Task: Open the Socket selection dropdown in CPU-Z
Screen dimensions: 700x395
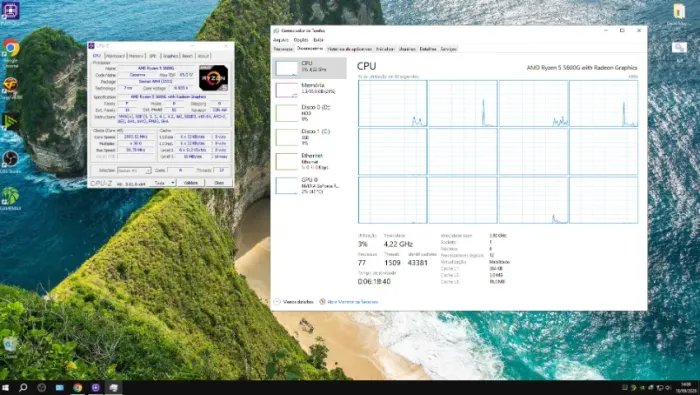Action: (x=134, y=170)
